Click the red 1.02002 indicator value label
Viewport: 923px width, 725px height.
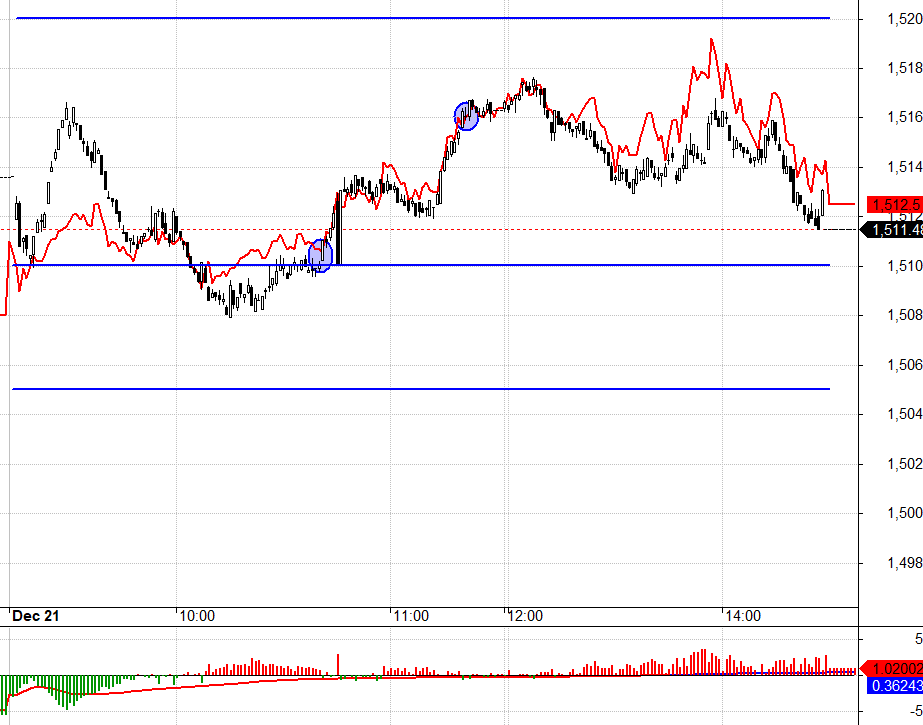tap(892, 668)
